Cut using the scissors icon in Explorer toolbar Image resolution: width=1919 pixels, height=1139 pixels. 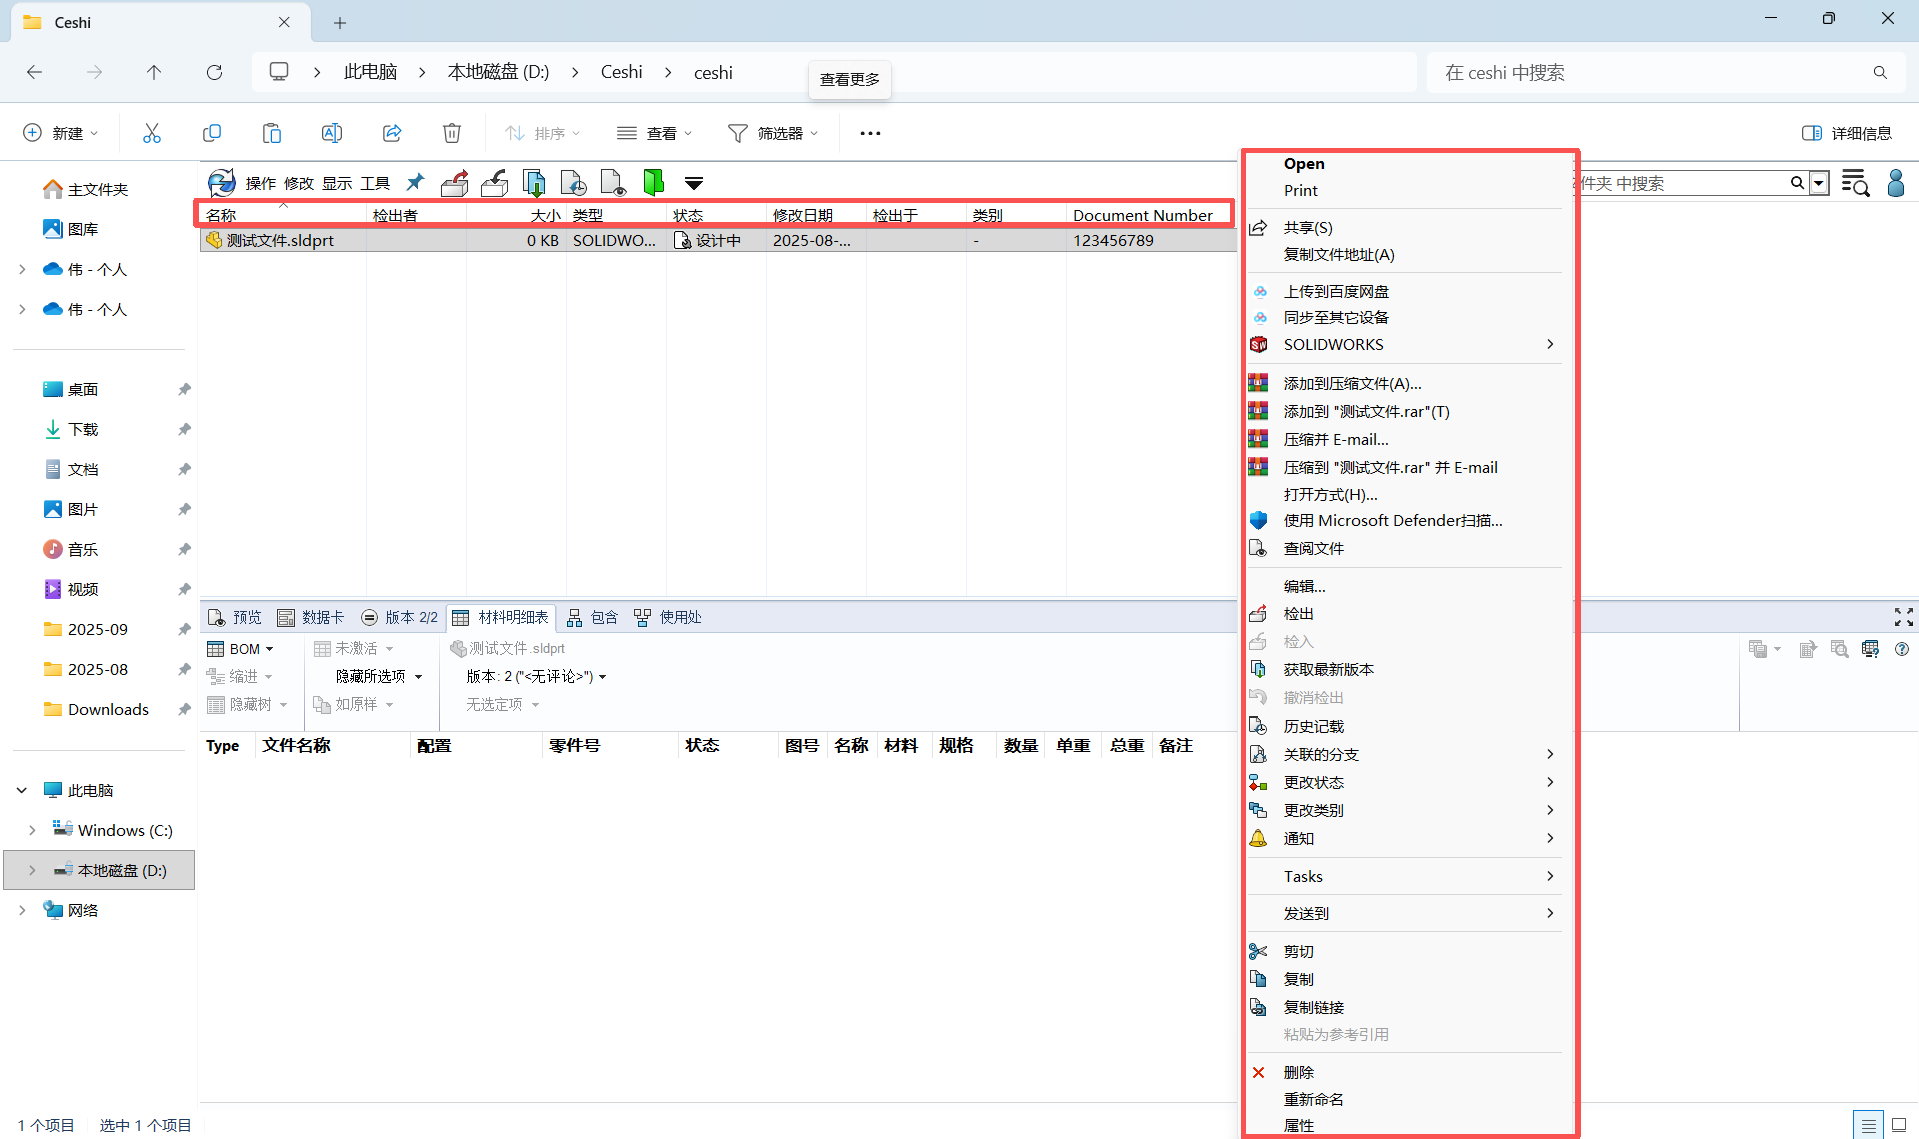pos(152,133)
